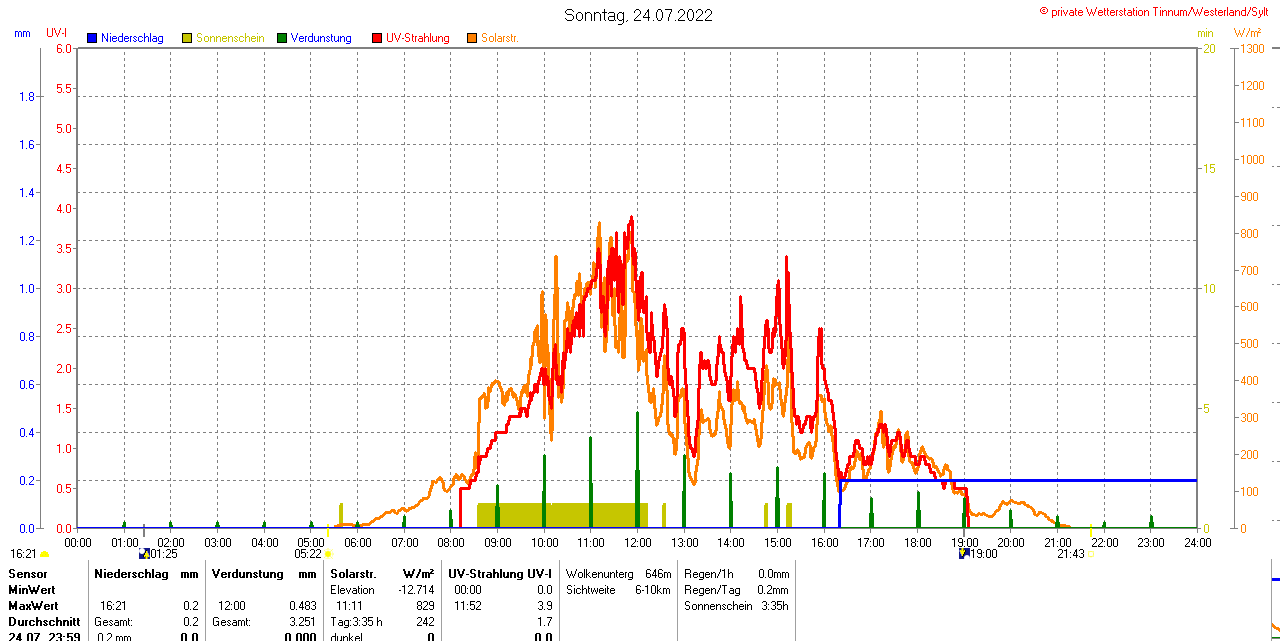Click the sunset marker icon at 21:43
Screen dimensions: 1280x641
coord(1091,554)
